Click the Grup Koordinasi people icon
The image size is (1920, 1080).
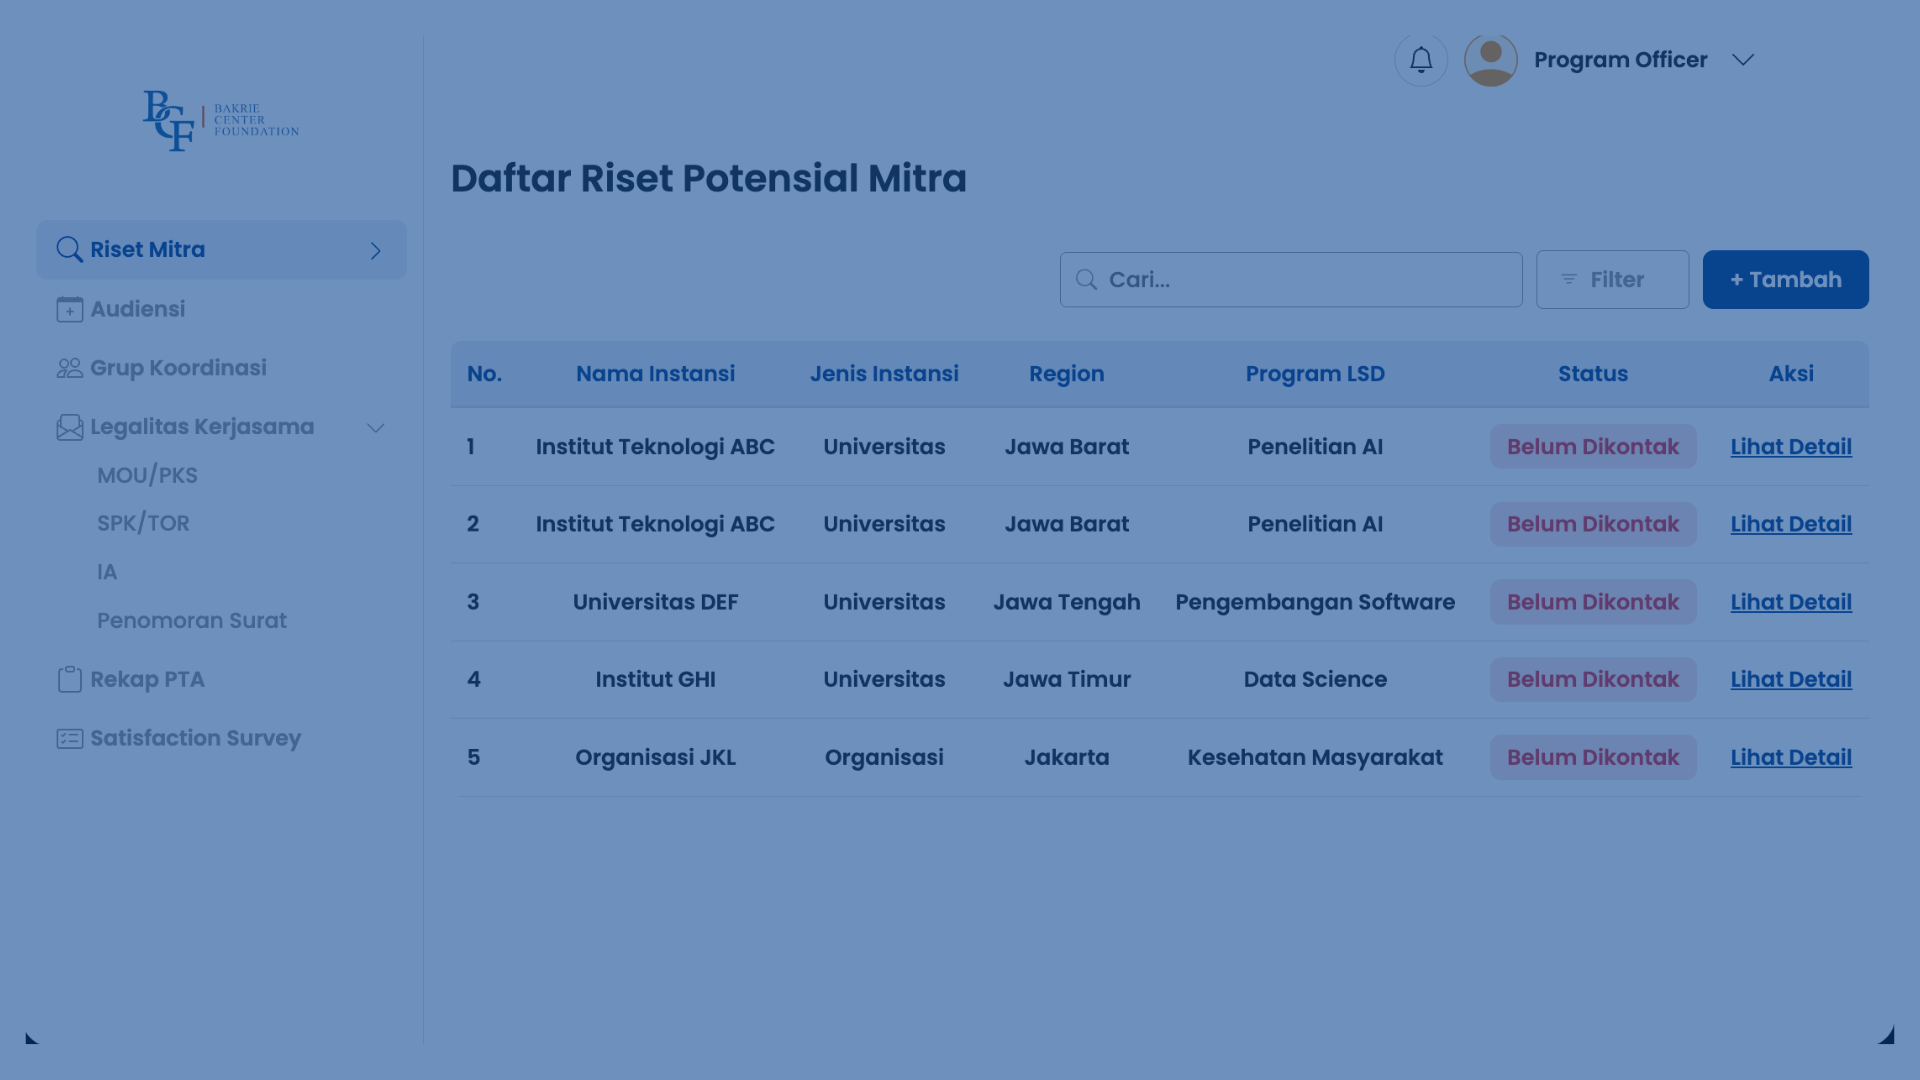[70, 368]
